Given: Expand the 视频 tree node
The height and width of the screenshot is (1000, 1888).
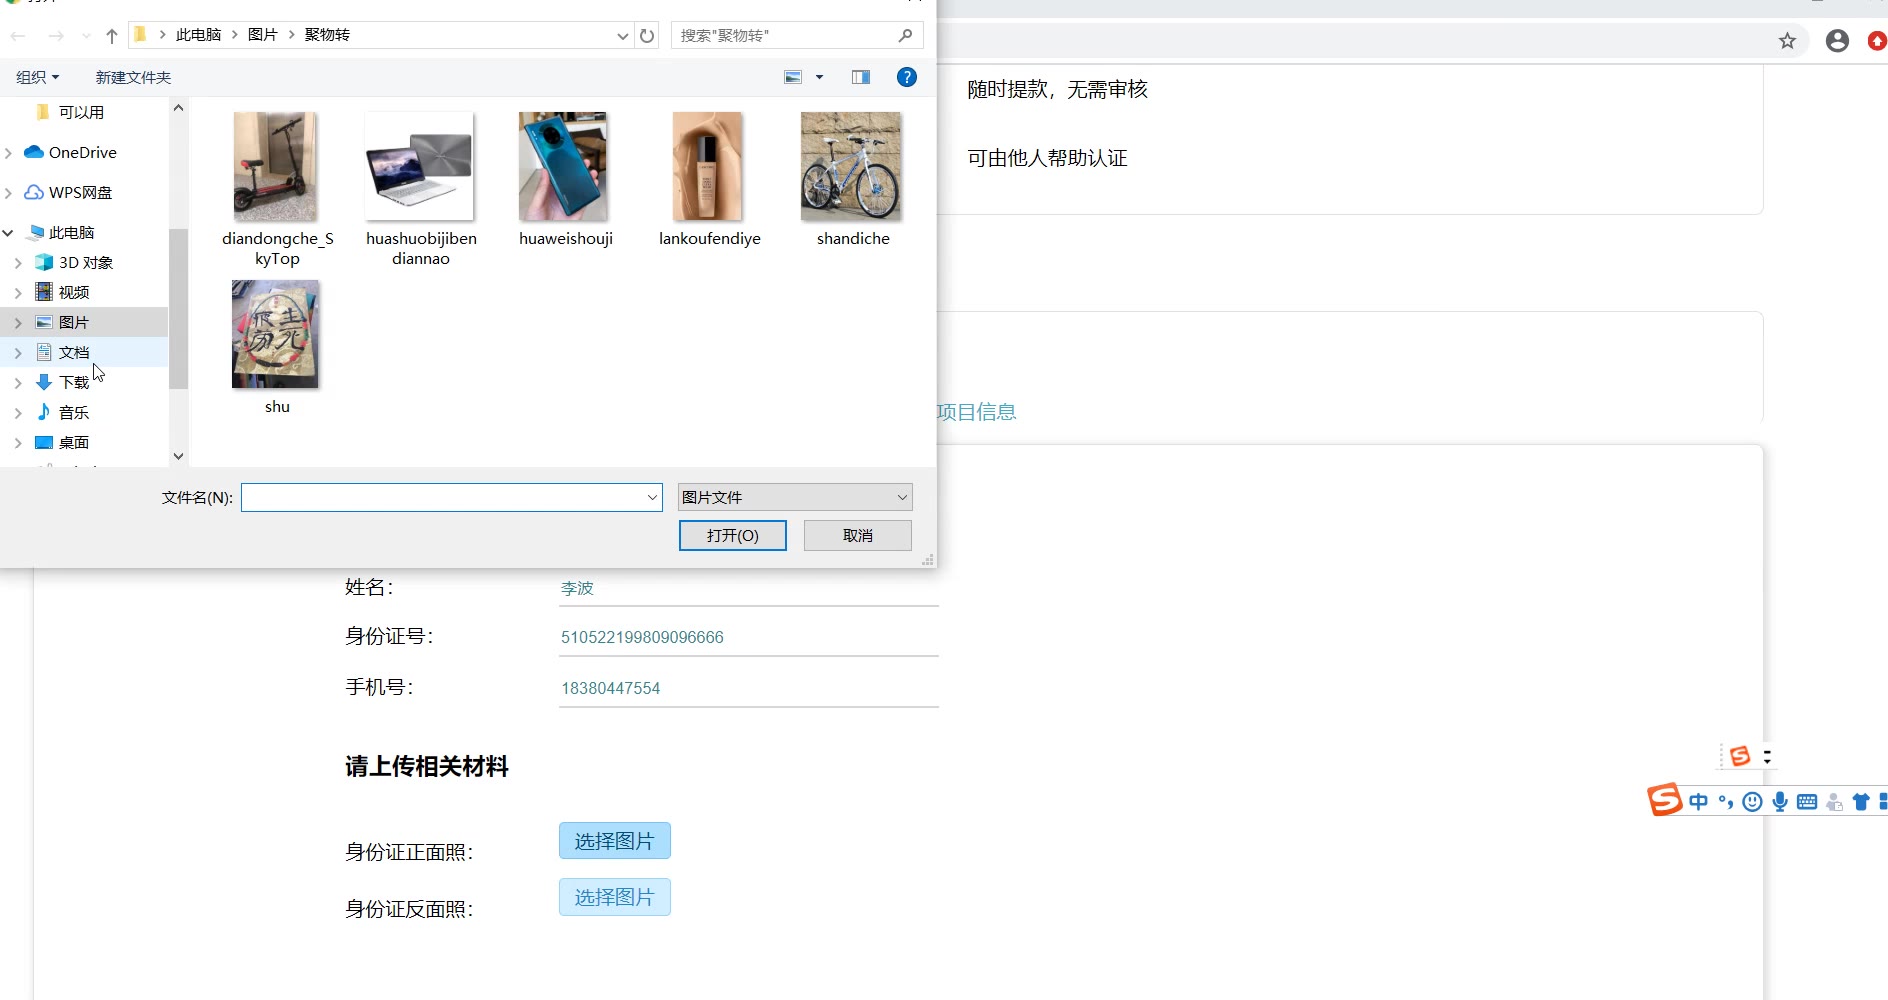Looking at the screenshot, I should click(x=18, y=293).
